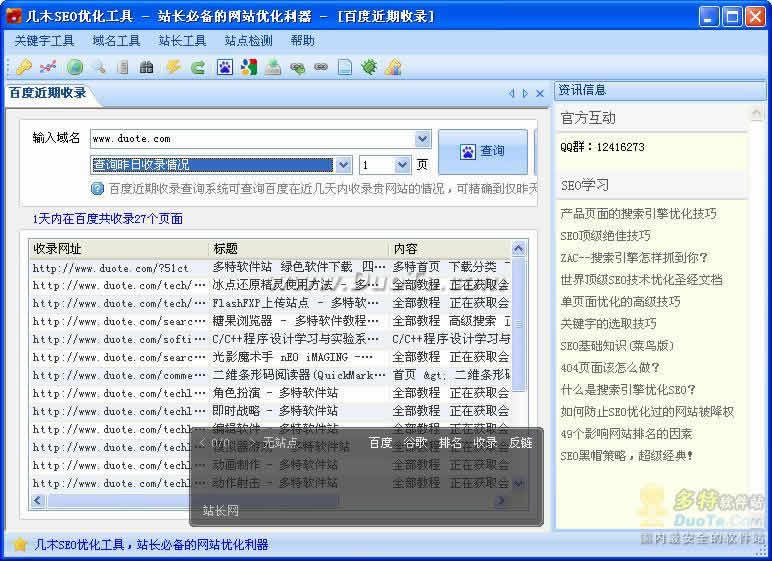Select the 百度近期收录 tab
This screenshot has height=561, width=772.
(x=48, y=93)
